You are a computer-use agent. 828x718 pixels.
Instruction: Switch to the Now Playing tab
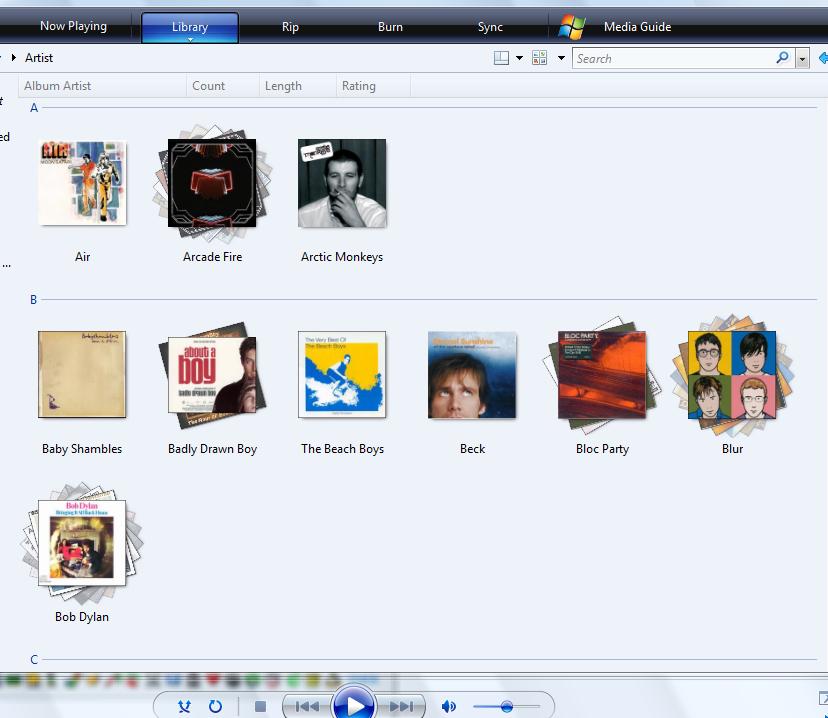click(73, 26)
